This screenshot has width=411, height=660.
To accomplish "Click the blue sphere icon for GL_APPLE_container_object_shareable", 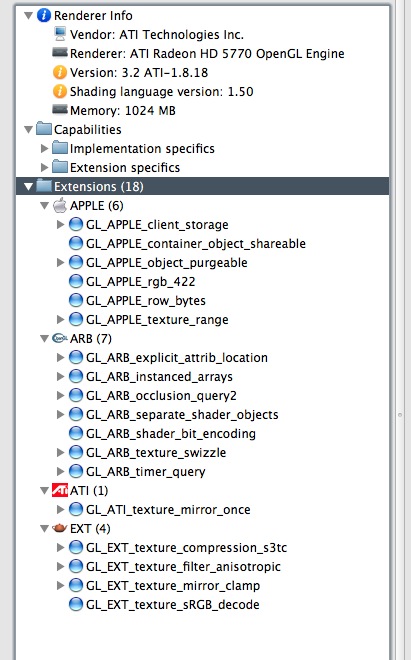I will coord(76,243).
